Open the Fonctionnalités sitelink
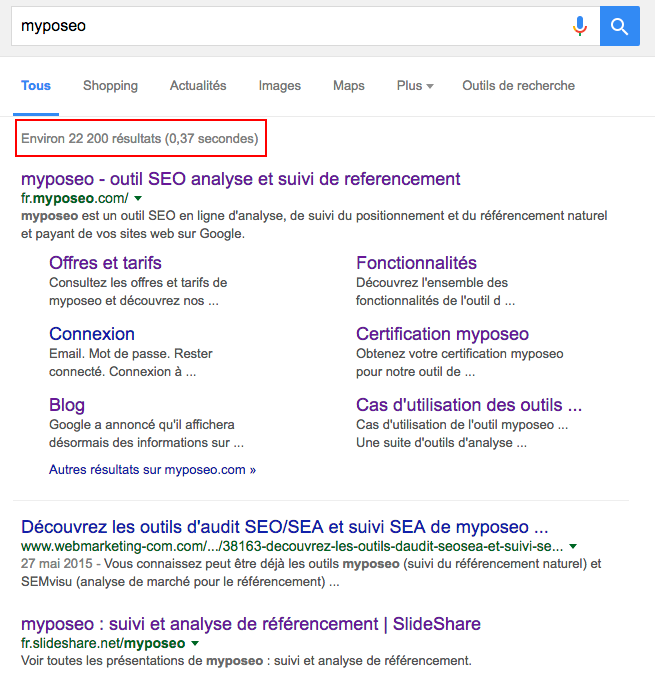This screenshot has height=681, width=655. point(416,263)
